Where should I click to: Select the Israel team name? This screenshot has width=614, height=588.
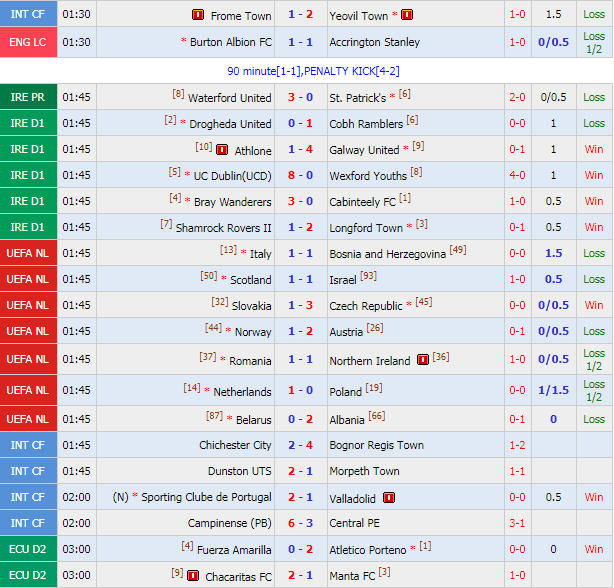[343, 280]
